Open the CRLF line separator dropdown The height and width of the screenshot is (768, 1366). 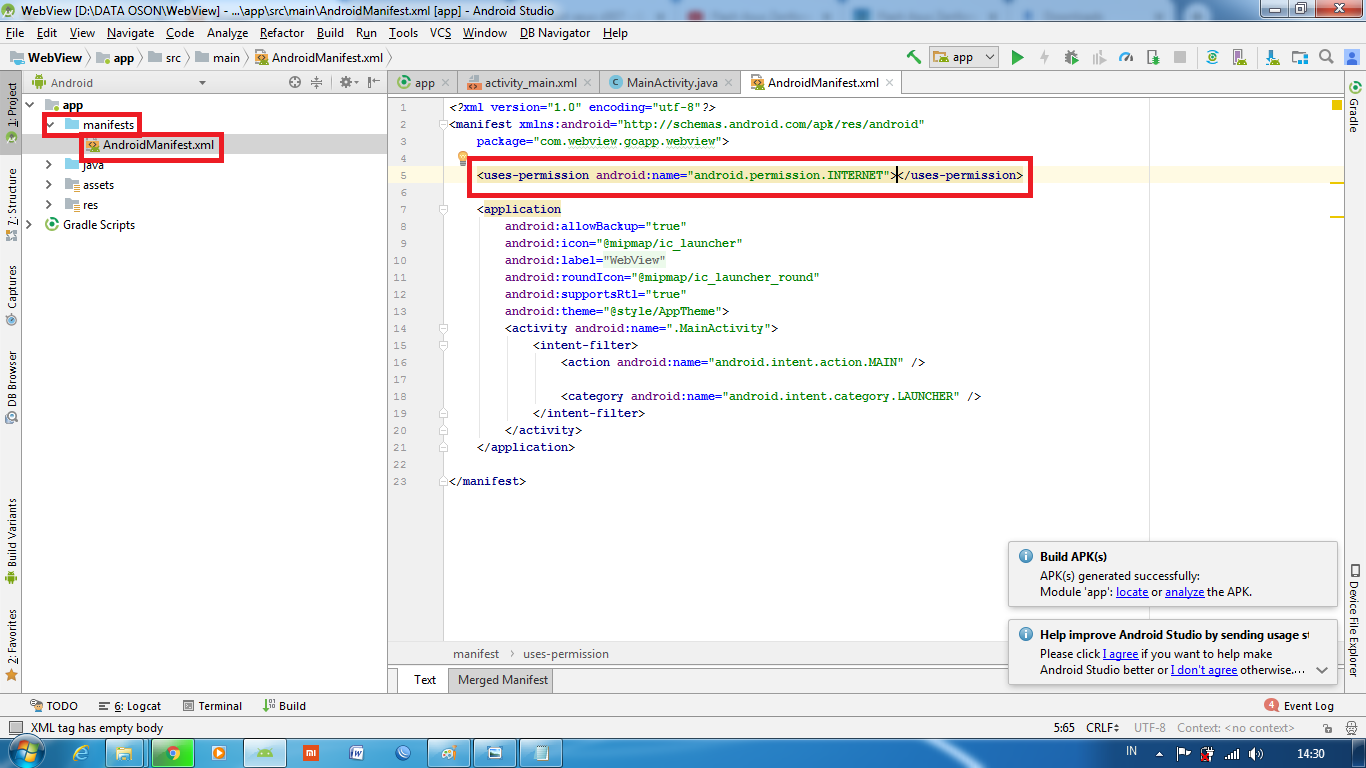[1103, 728]
